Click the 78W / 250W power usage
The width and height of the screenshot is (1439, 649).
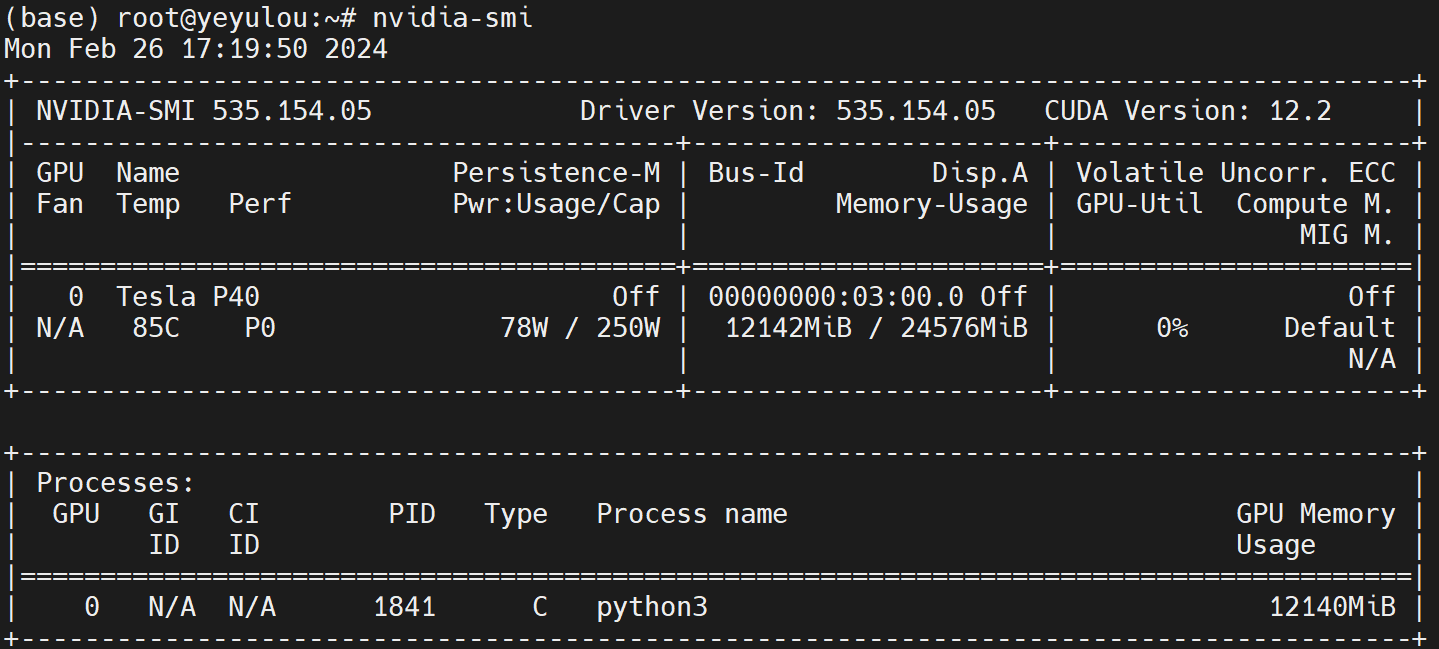580,328
